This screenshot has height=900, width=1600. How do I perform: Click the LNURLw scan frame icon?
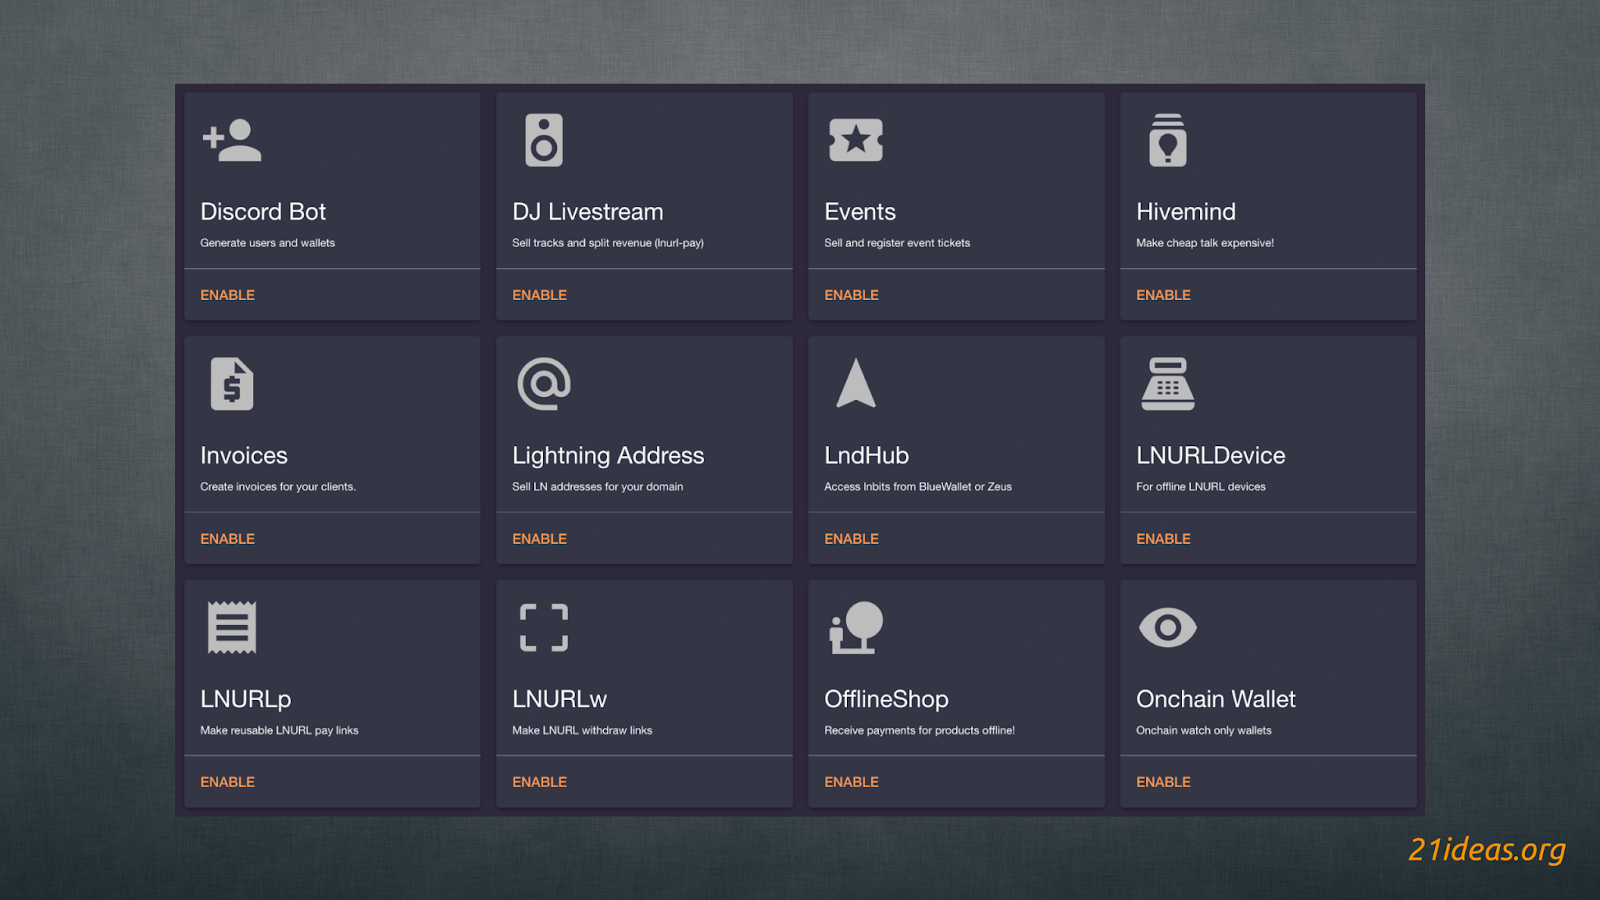pos(544,628)
